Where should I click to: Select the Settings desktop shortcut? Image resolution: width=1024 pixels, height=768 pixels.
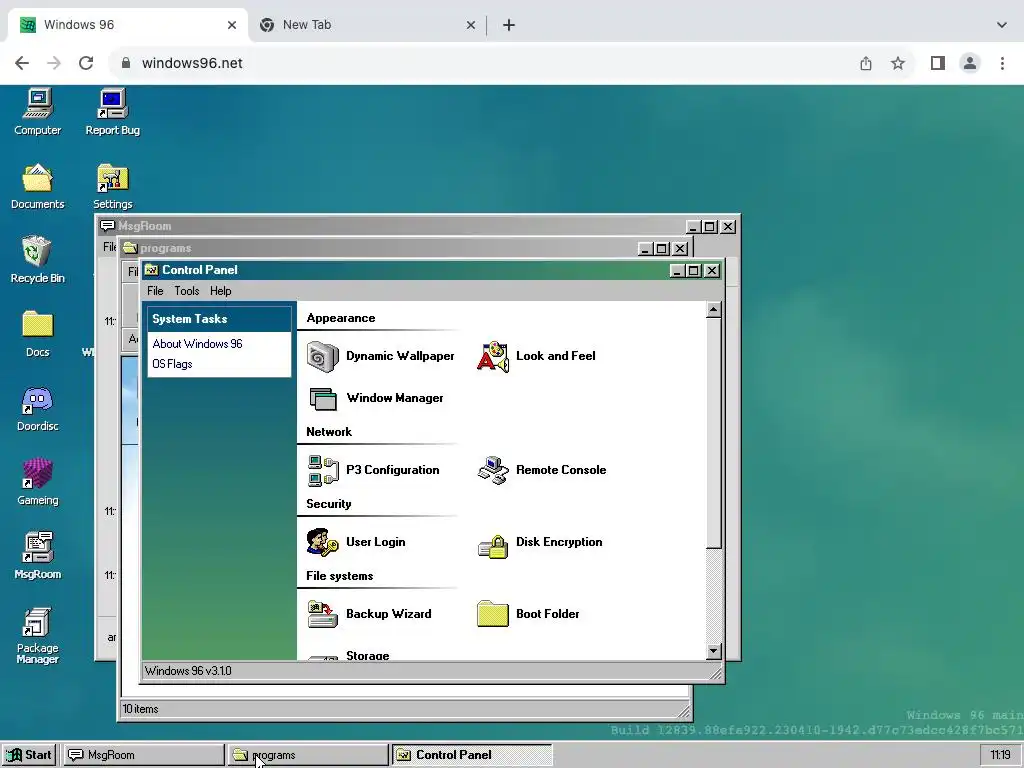click(112, 187)
